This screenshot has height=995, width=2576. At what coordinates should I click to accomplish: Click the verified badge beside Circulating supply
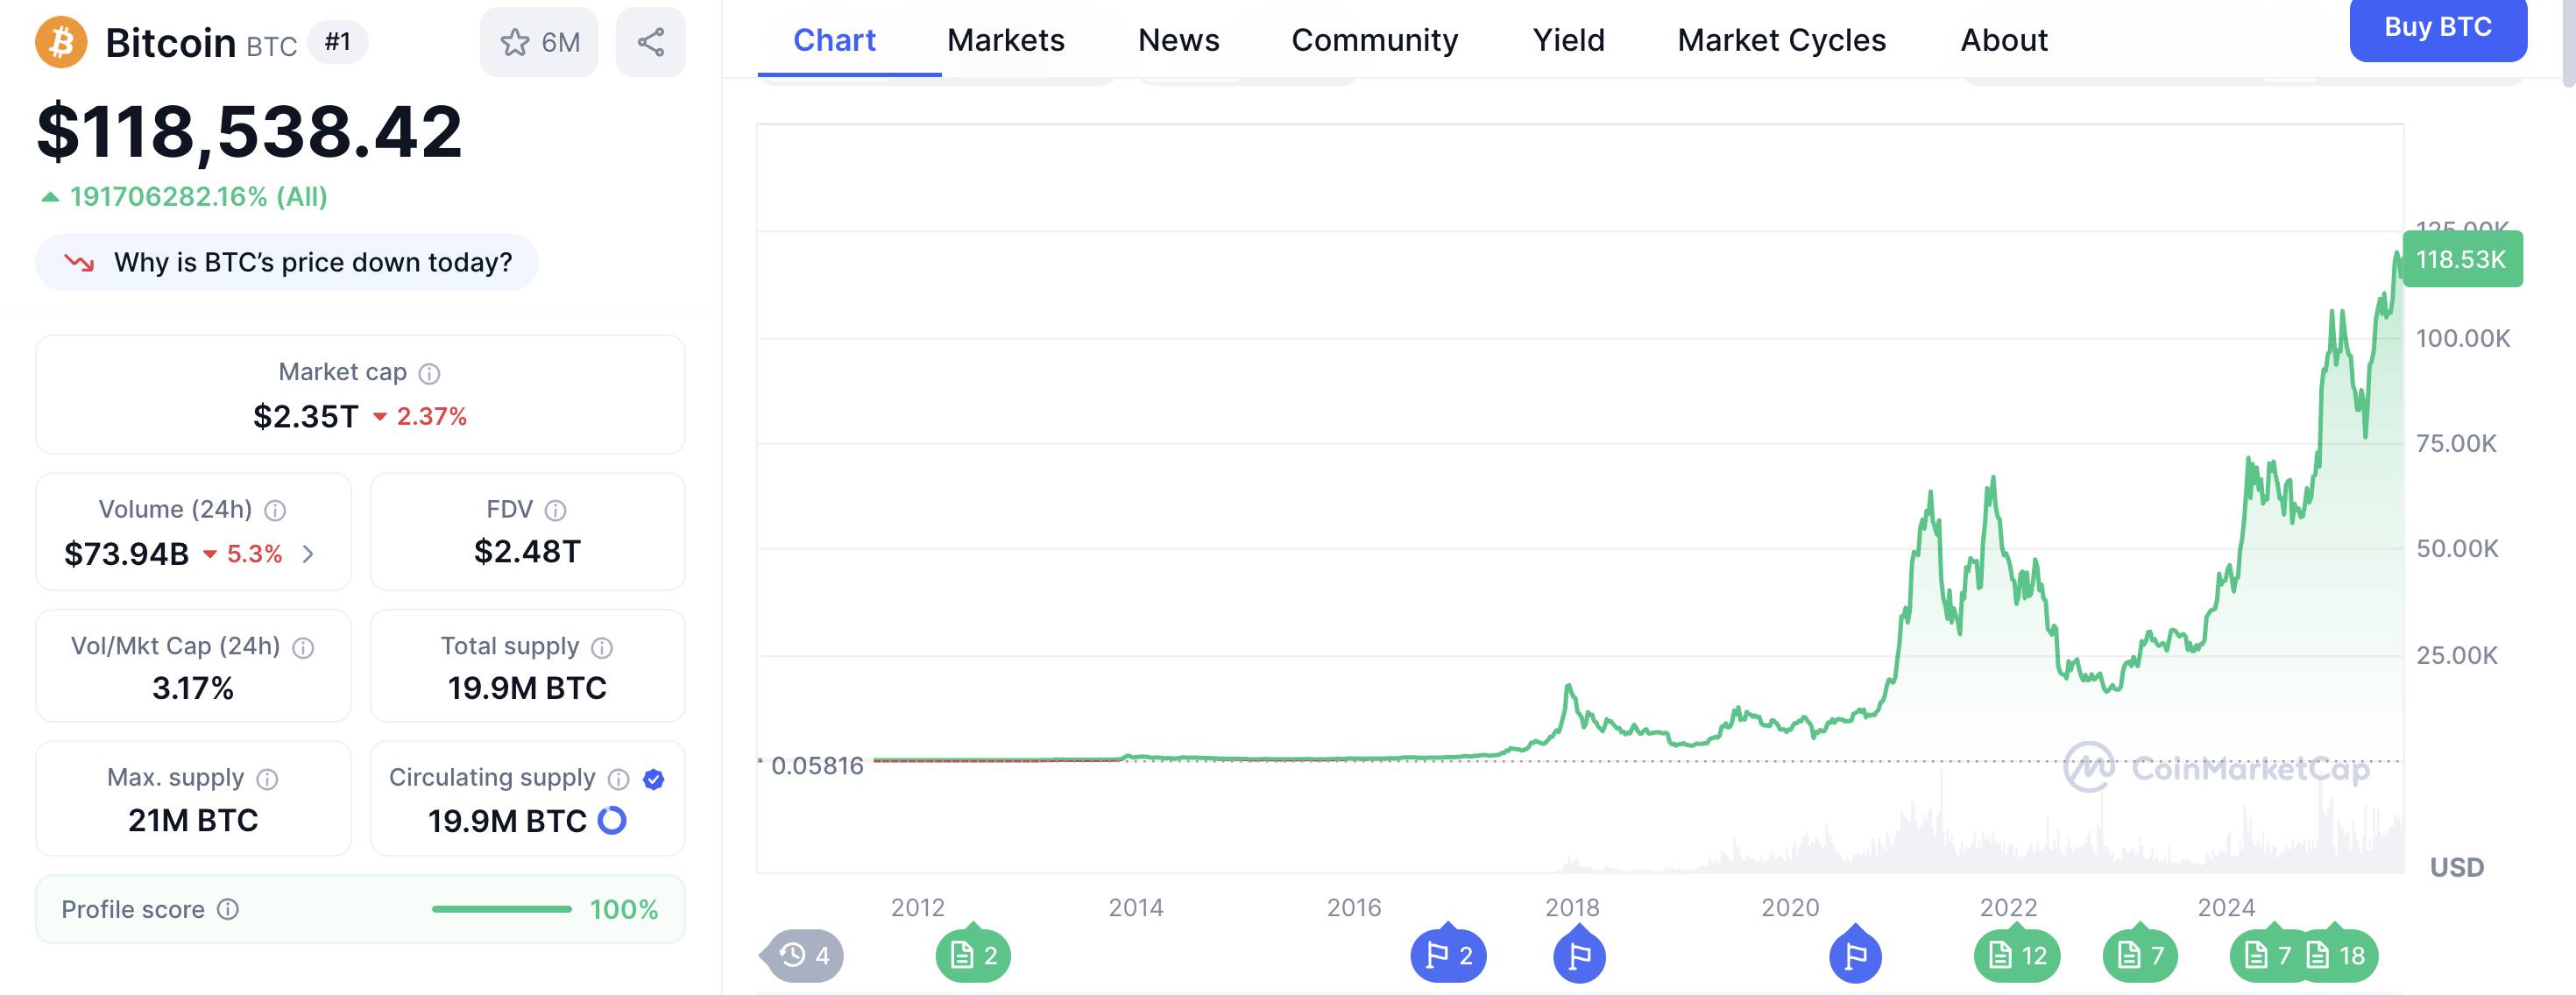(x=654, y=779)
